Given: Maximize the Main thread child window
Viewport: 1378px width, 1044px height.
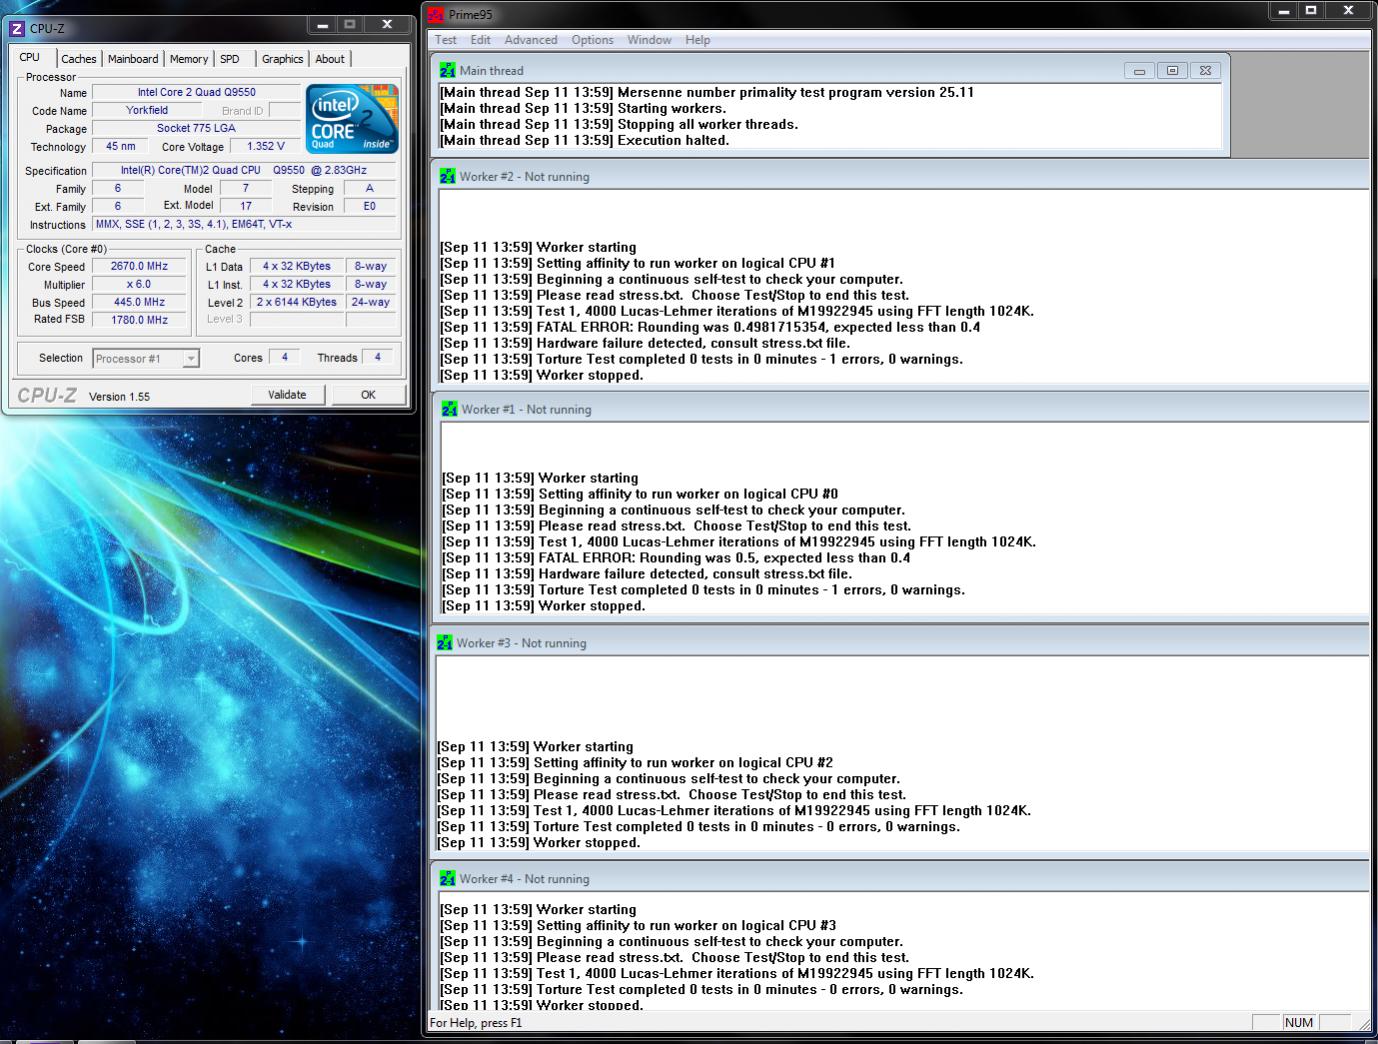Looking at the screenshot, I should point(1172,71).
